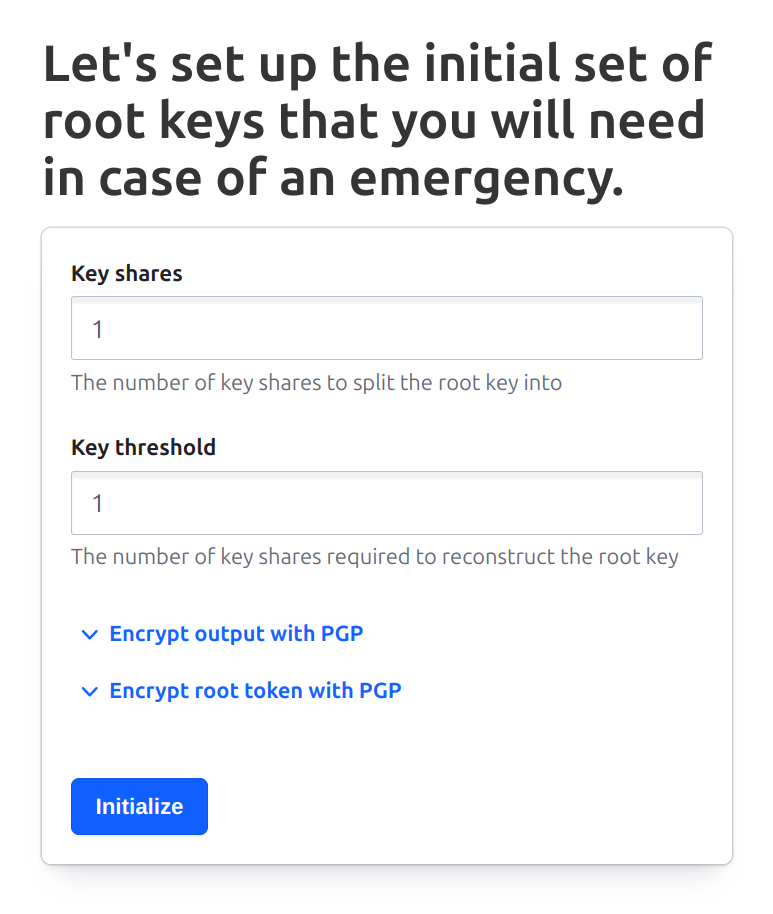Select the word PGP in Encrypt output link

coord(342,634)
